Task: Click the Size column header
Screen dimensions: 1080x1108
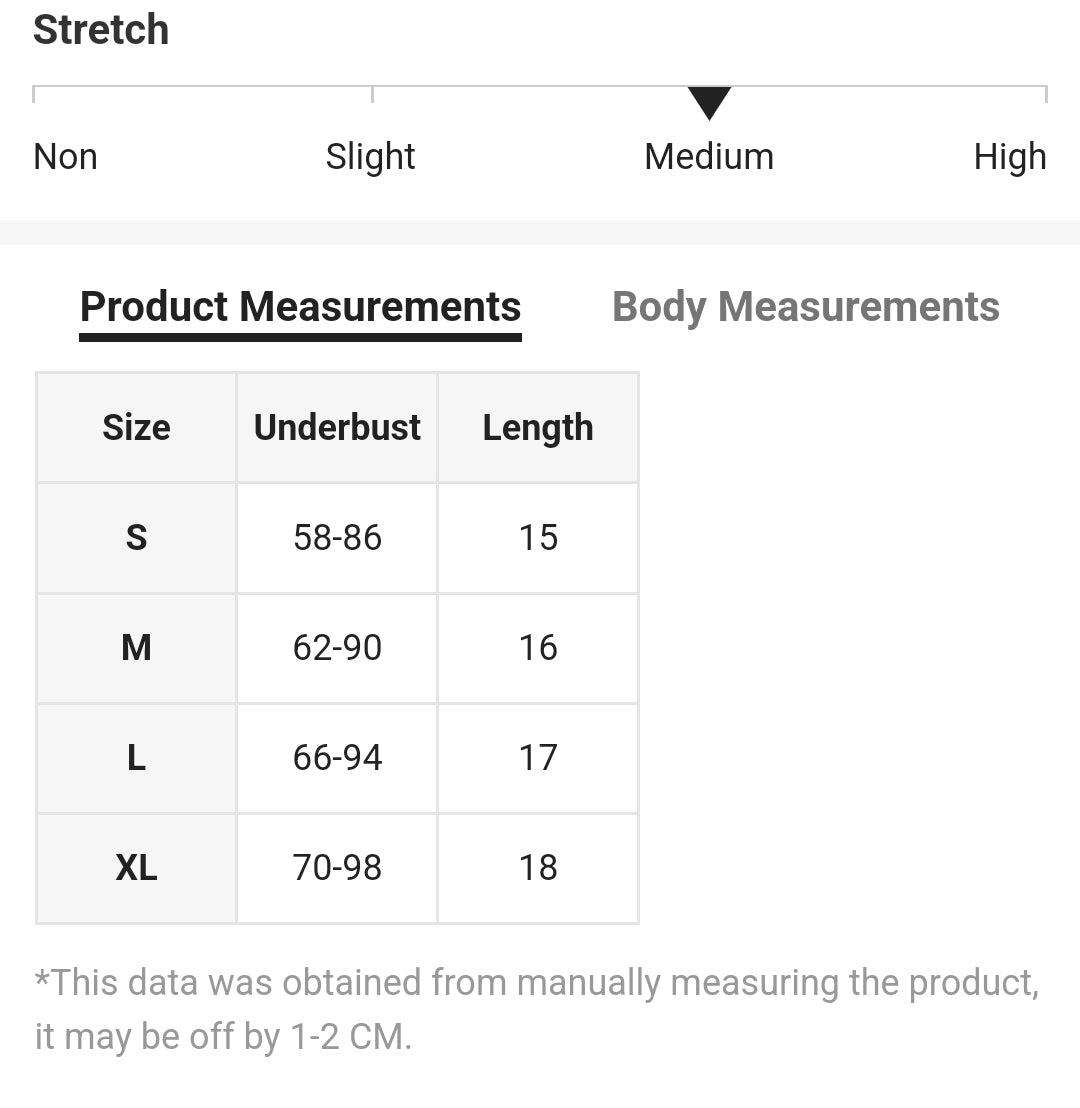Action: (136, 428)
